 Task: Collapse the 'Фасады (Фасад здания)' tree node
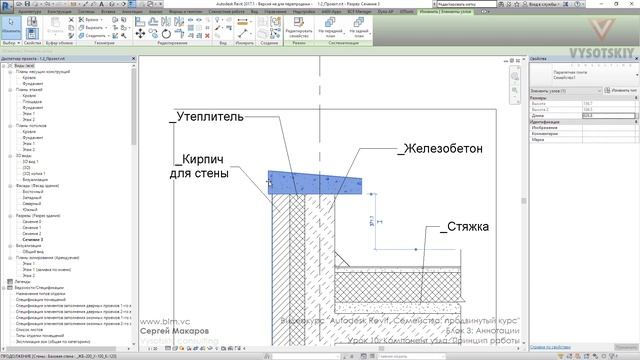coord(10,186)
